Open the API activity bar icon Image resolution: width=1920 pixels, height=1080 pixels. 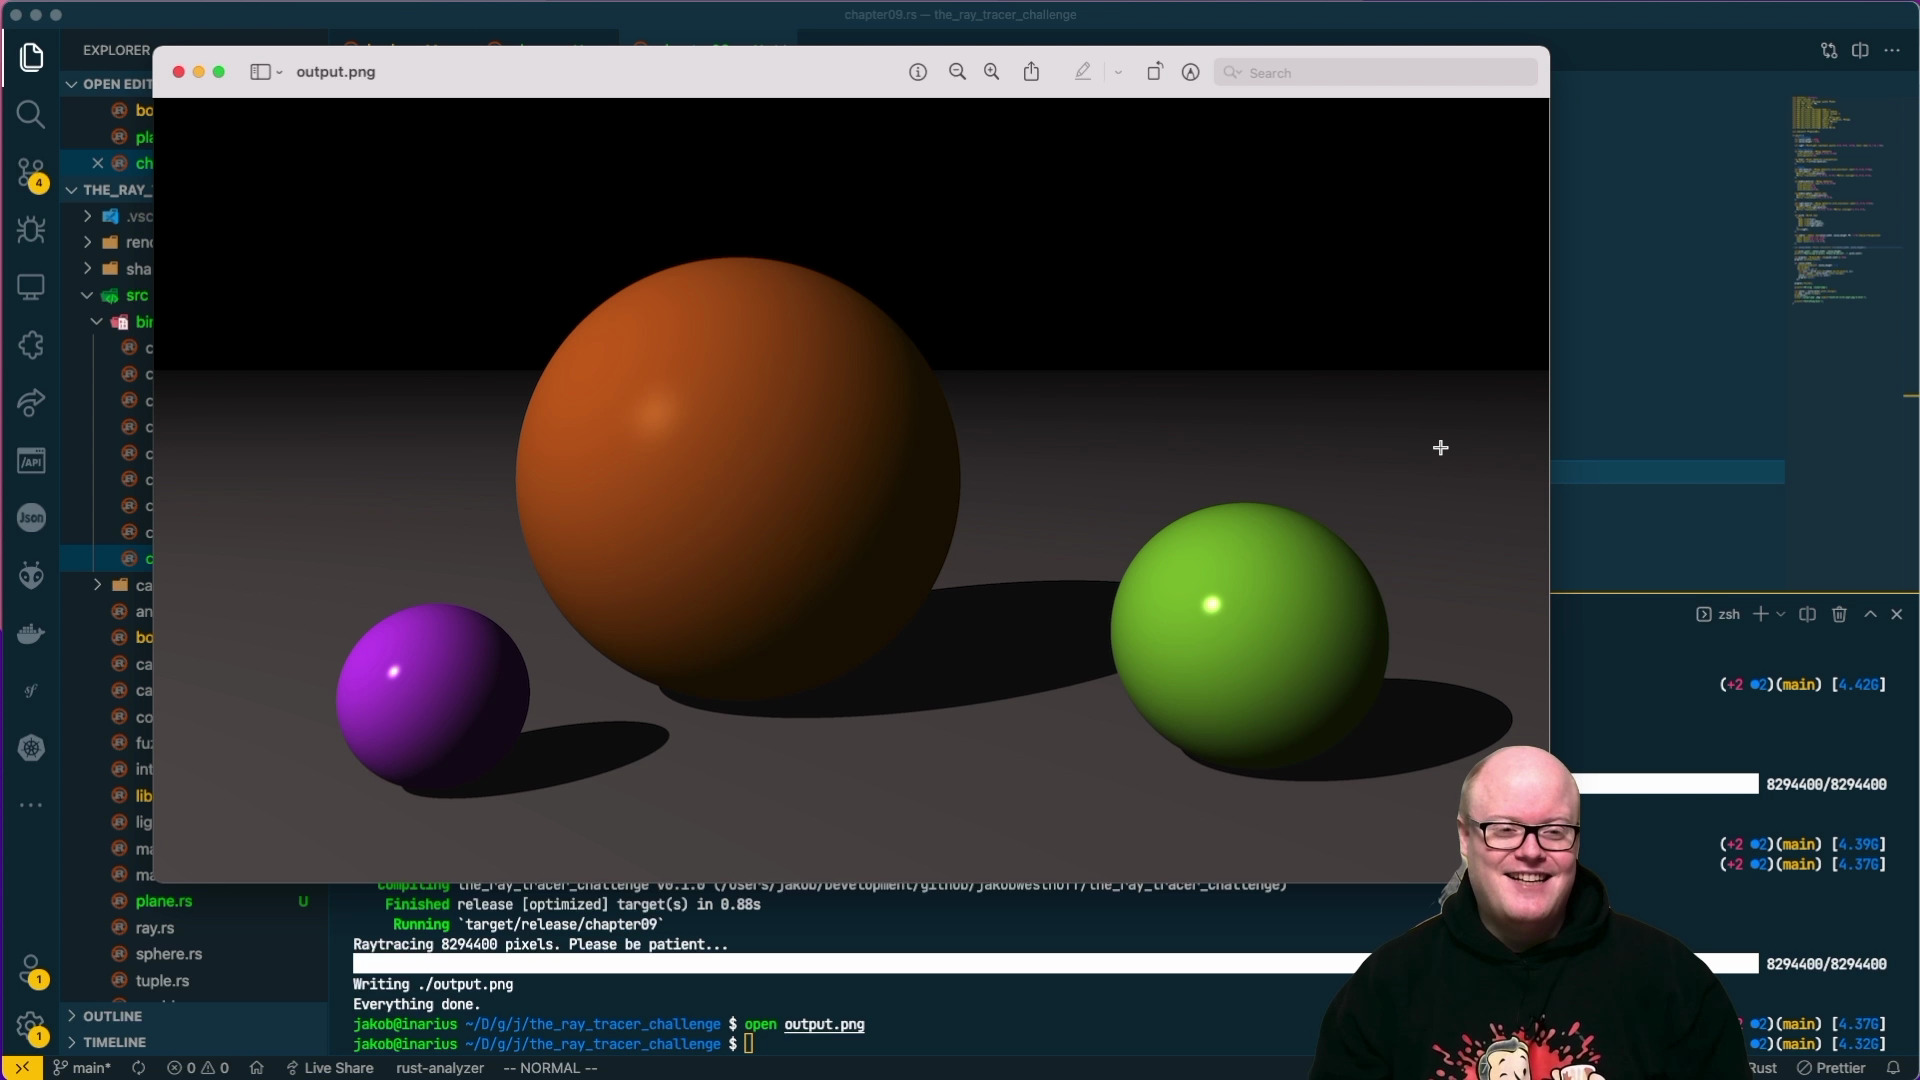tap(31, 461)
